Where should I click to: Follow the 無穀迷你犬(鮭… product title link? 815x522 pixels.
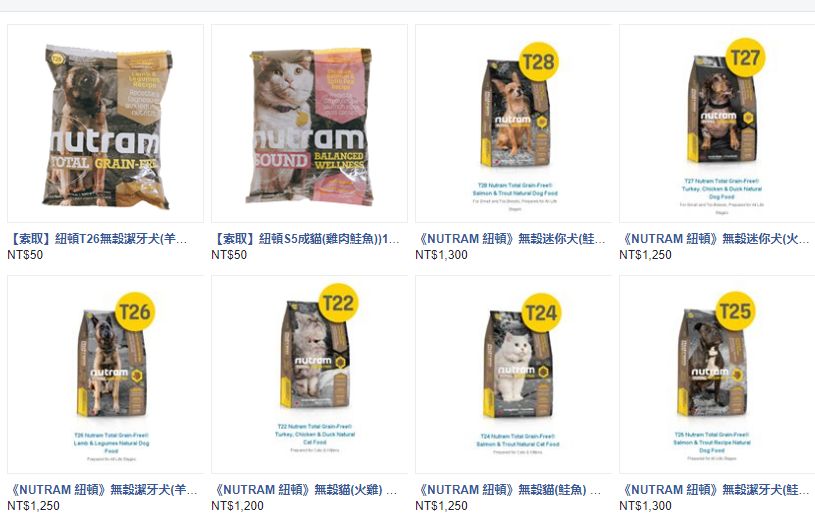510,239
